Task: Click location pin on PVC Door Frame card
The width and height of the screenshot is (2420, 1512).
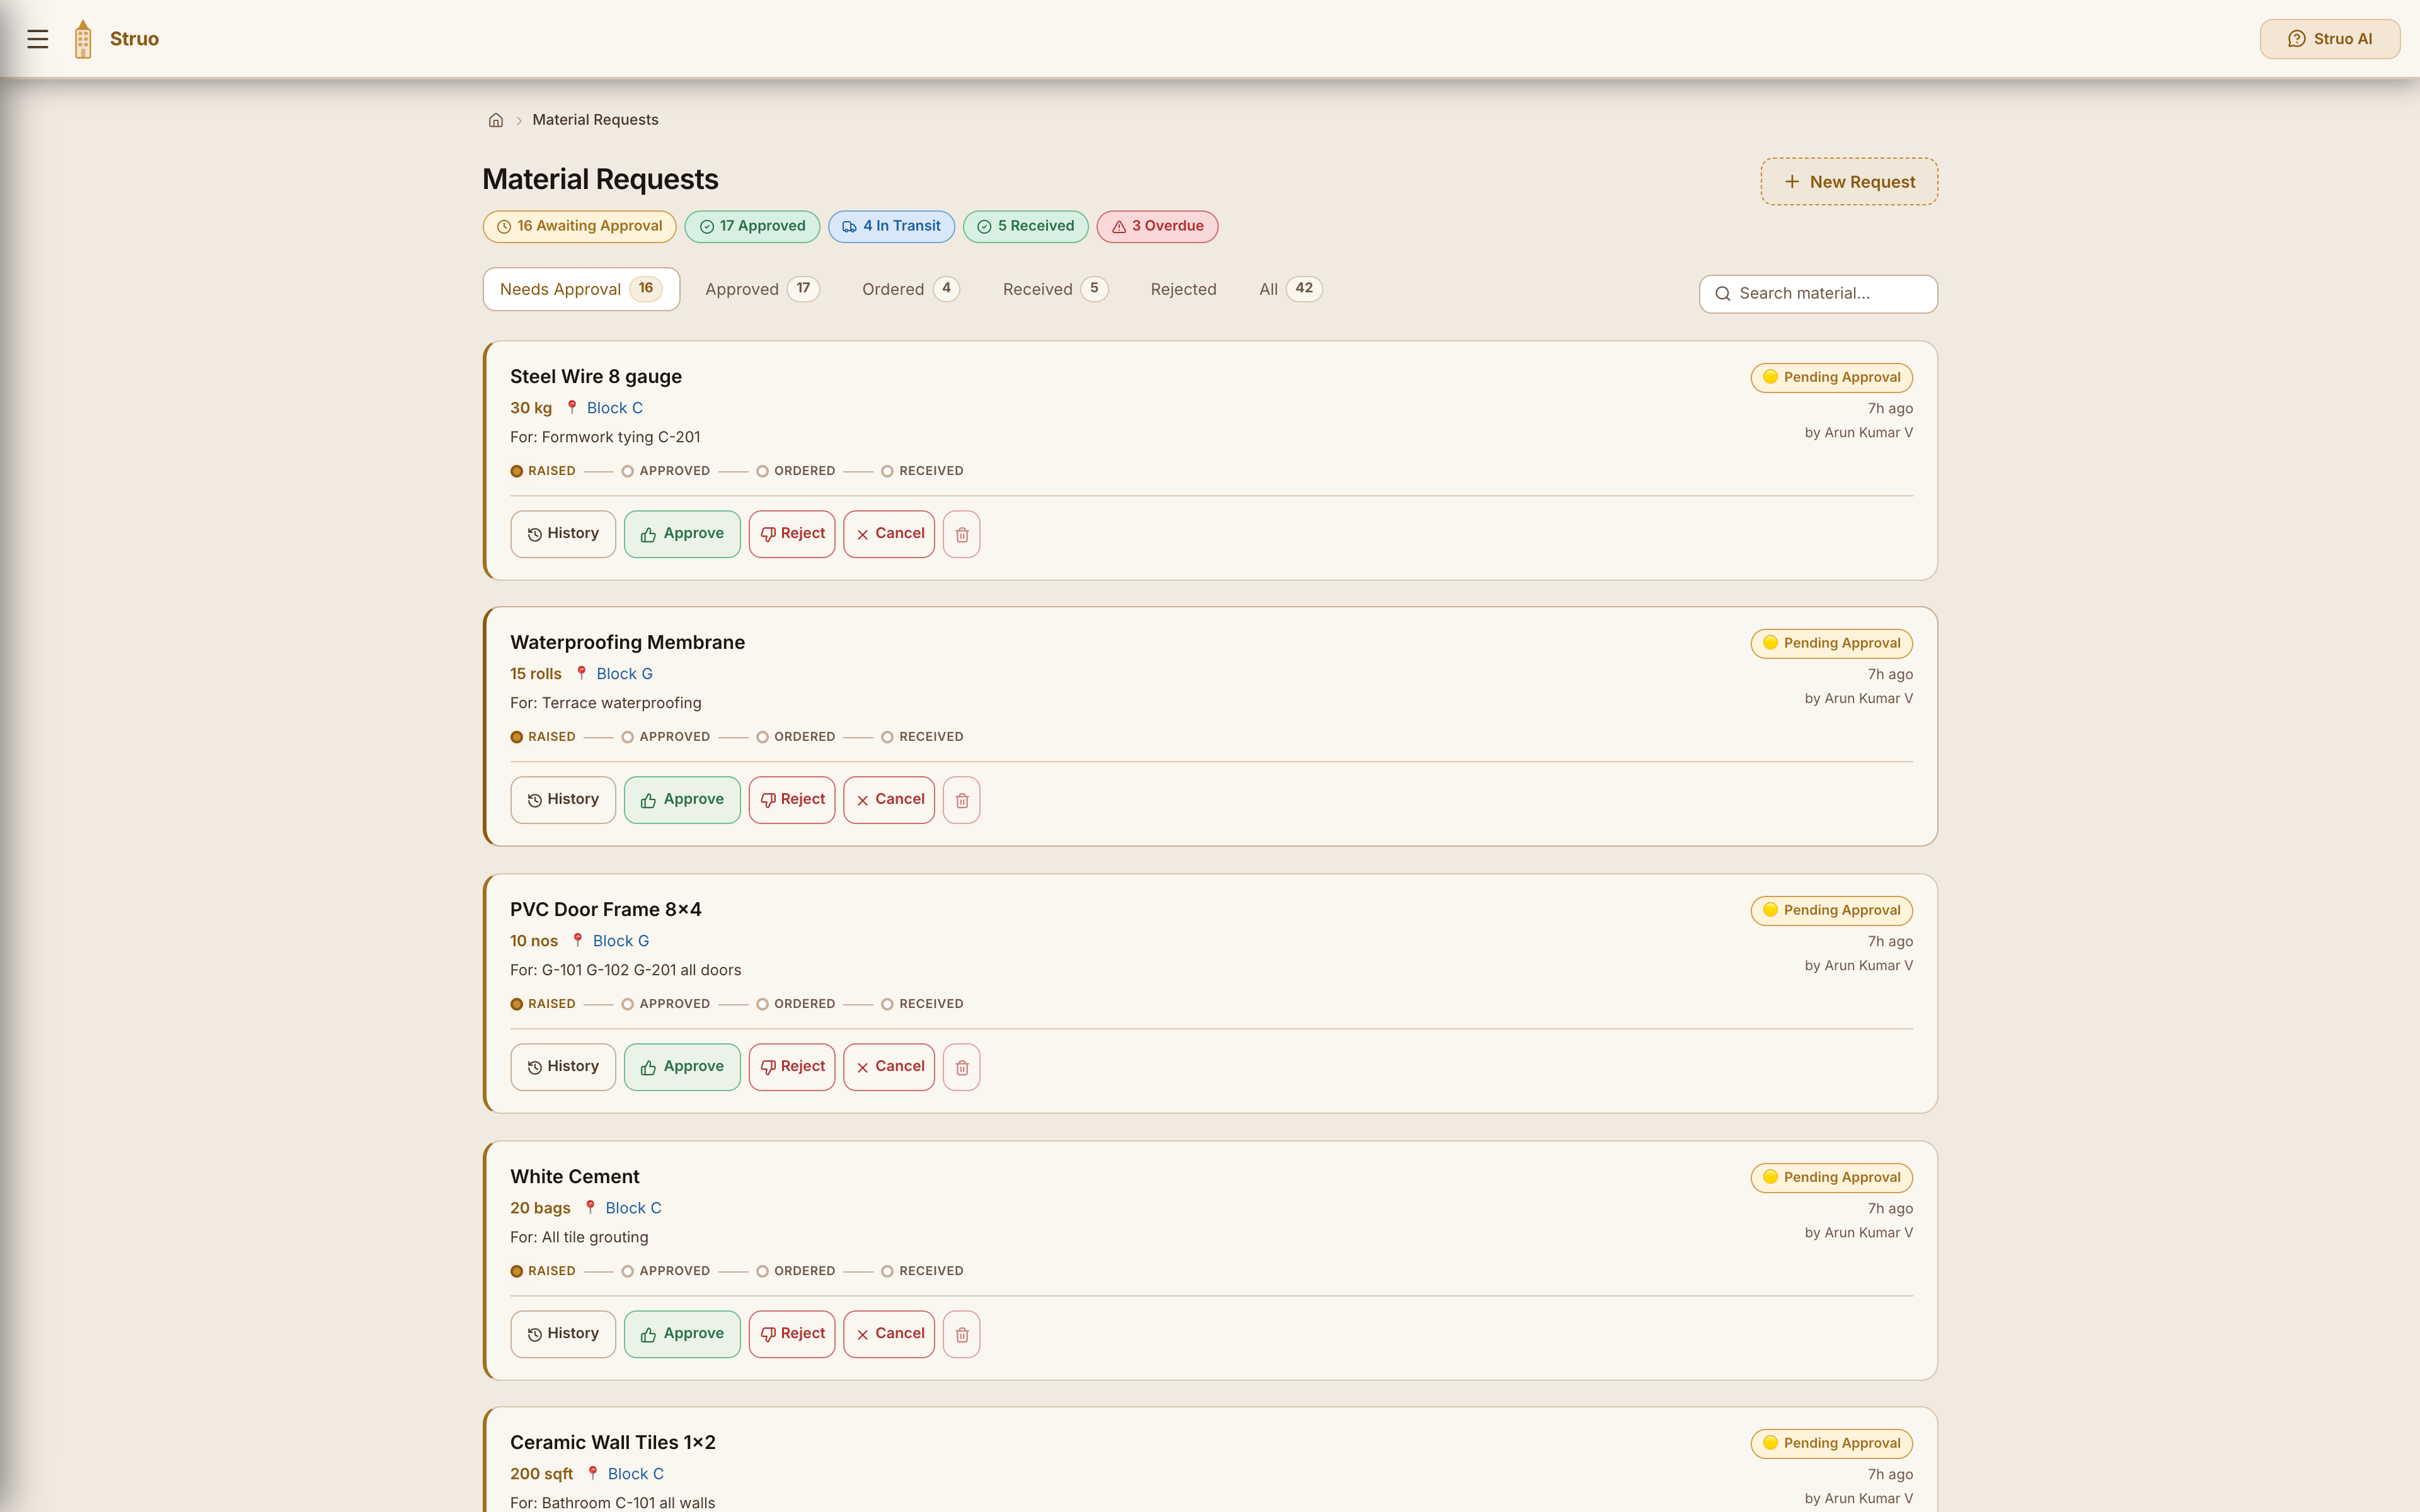Action: click(x=577, y=940)
